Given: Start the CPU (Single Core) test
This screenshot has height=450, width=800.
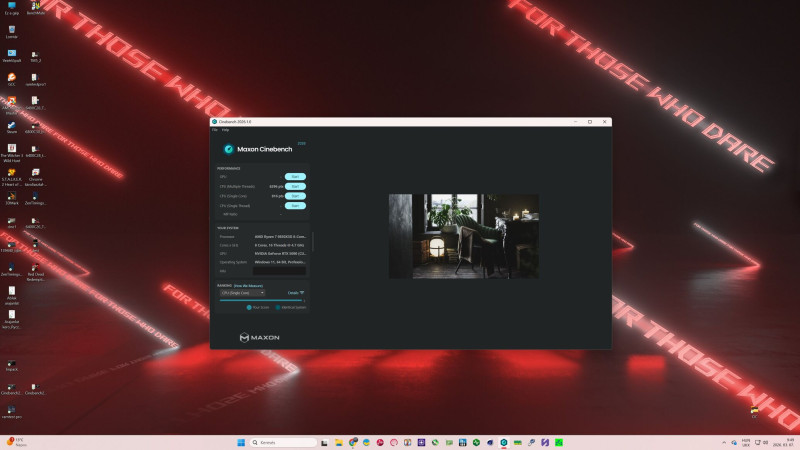Looking at the screenshot, I should coord(295,196).
